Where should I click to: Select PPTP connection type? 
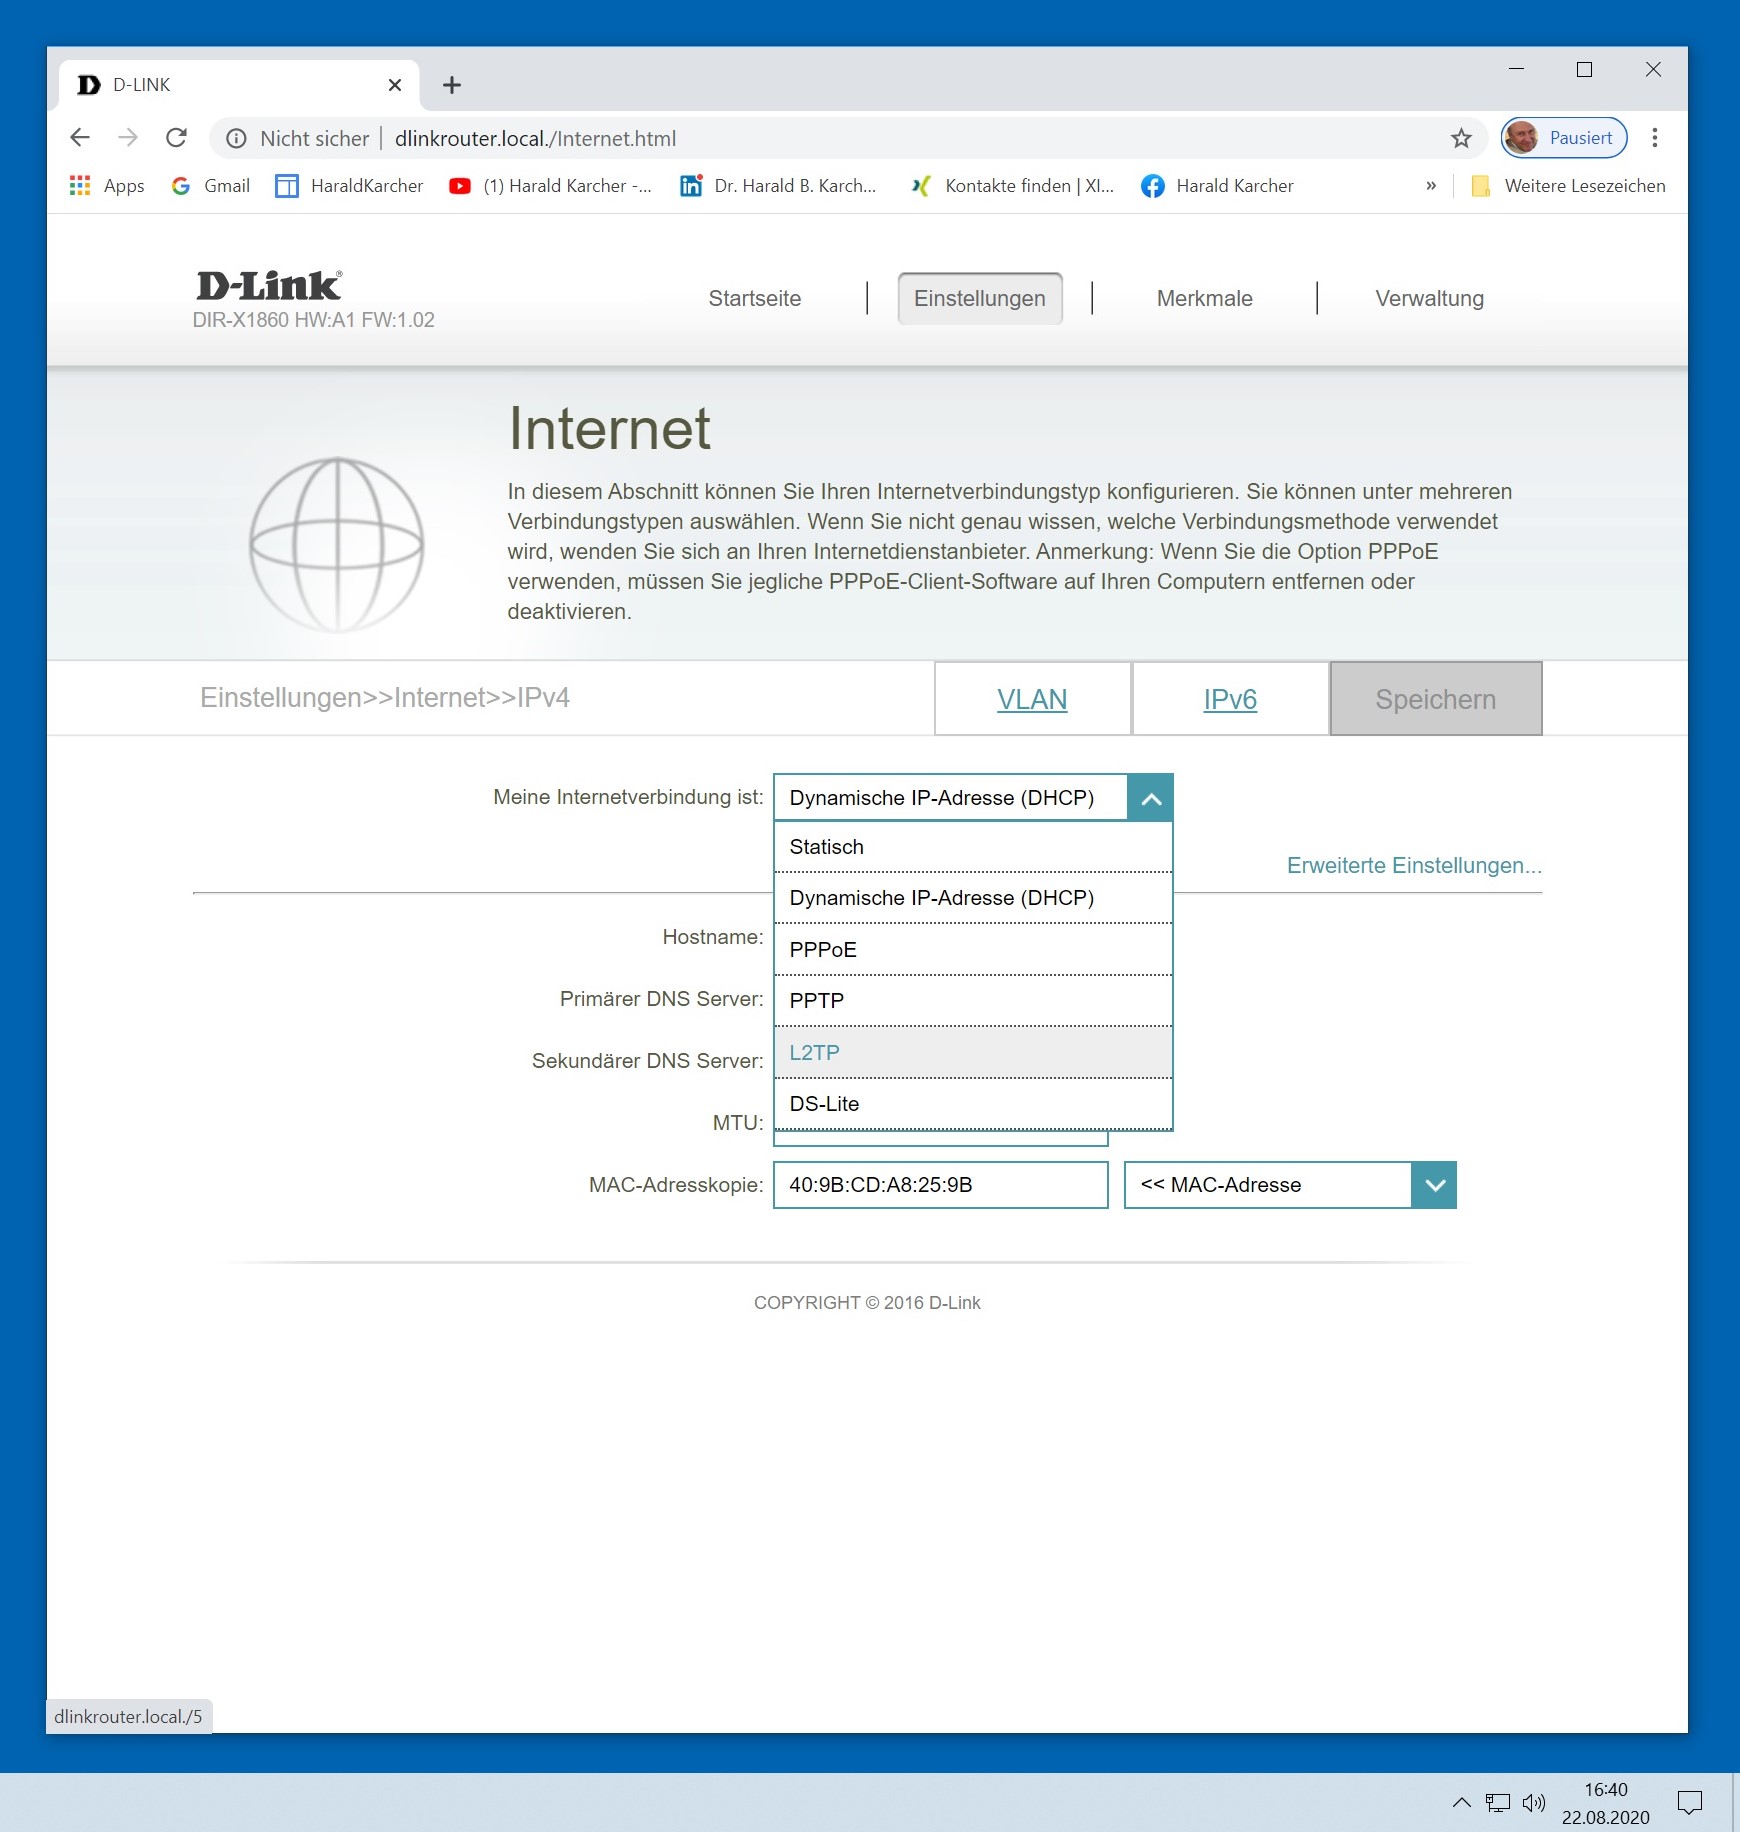973,1001
